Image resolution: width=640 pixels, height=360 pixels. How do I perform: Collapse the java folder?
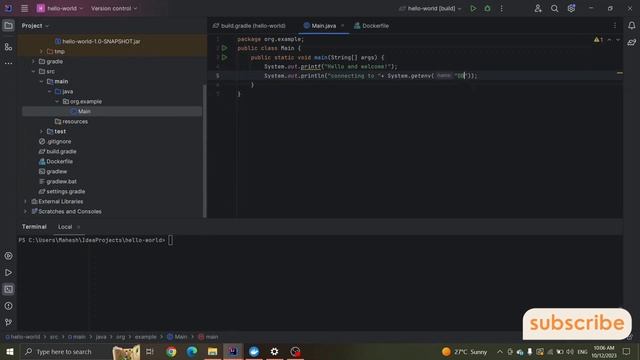point(49,91)
